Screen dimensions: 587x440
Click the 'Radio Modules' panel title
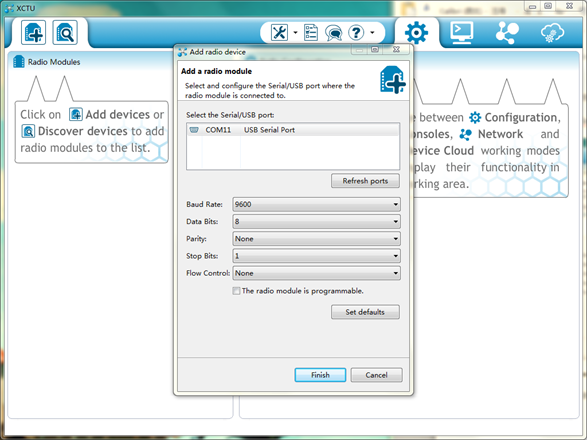(54, 62)
